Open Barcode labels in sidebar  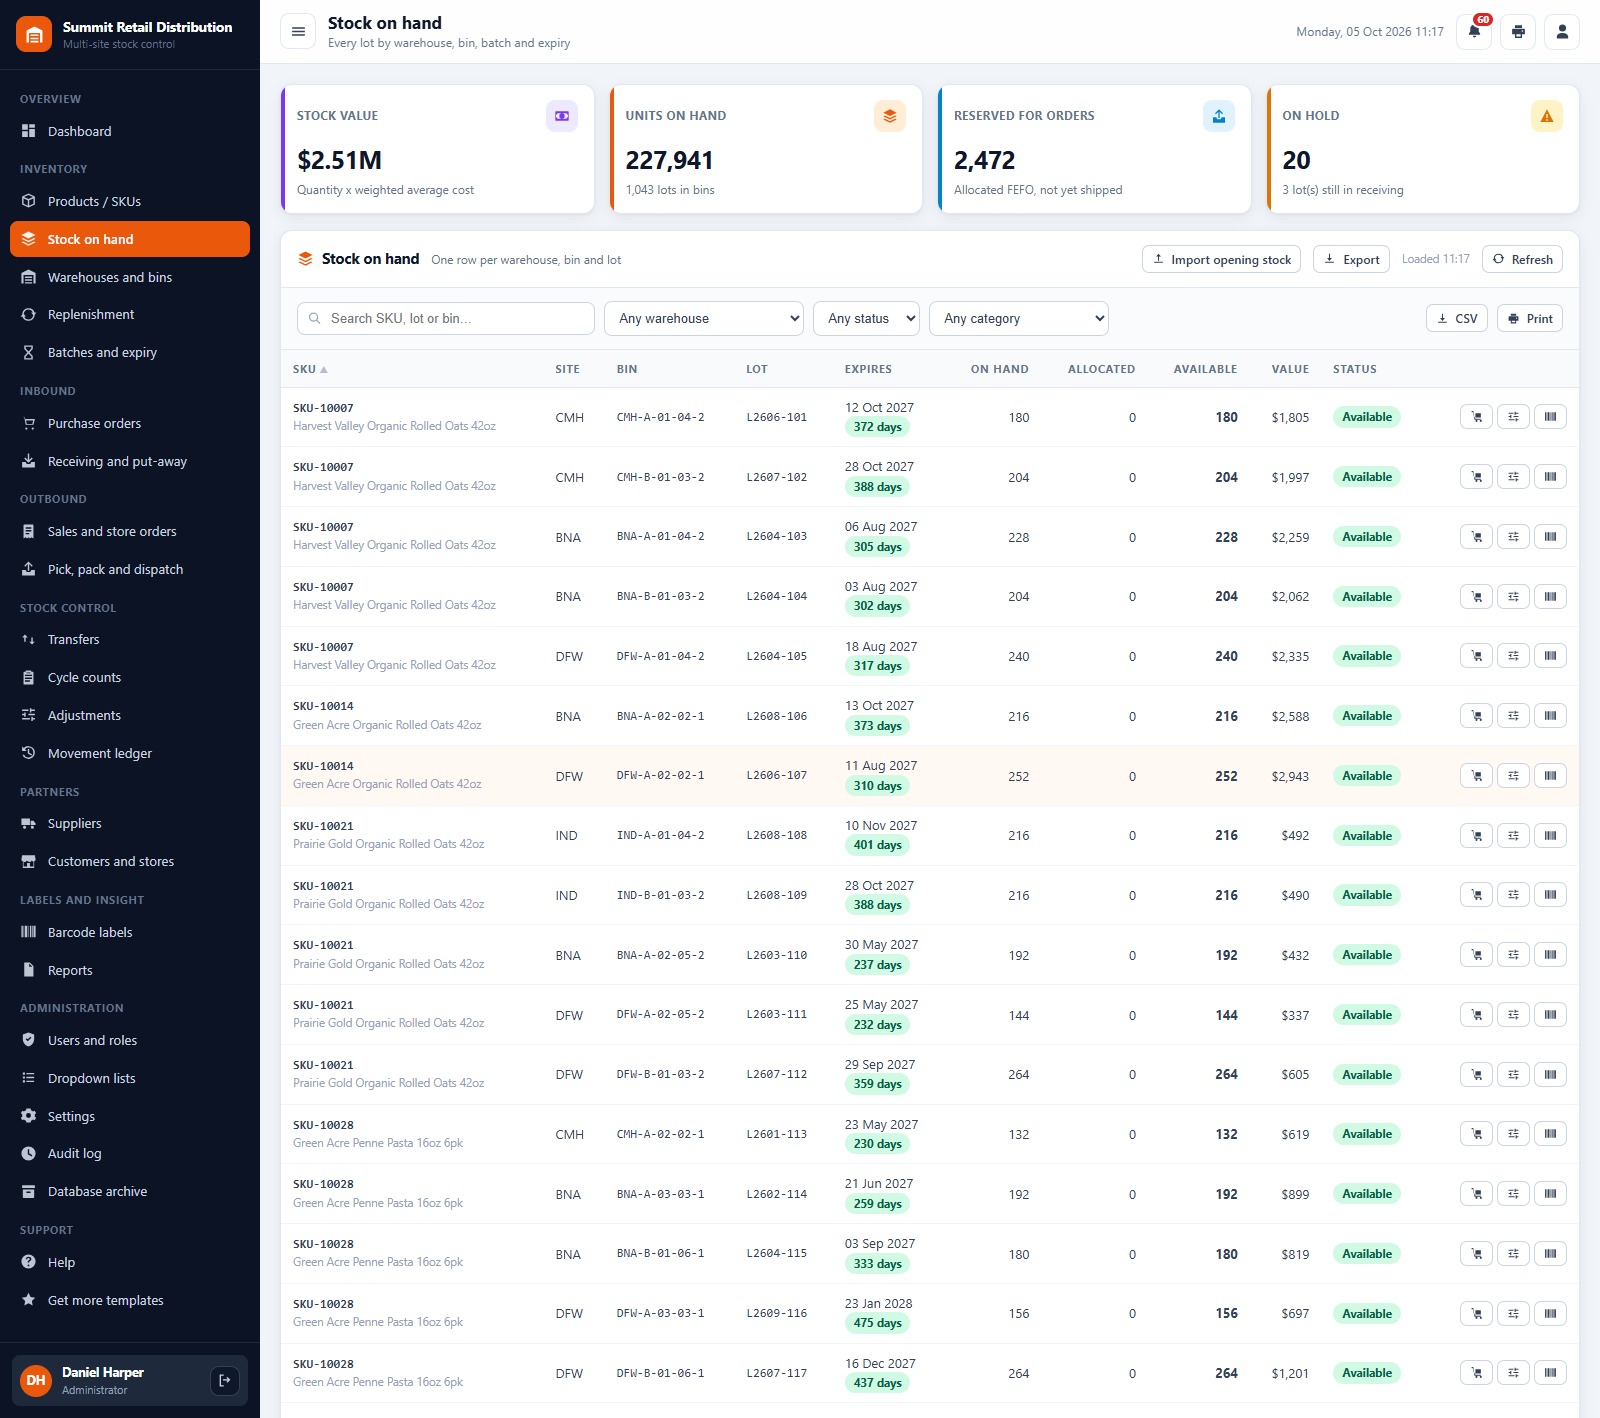click(x=130, y=932)
